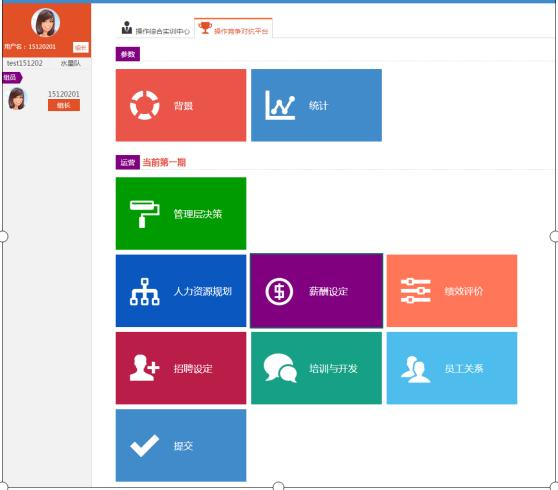Click the purple group members tag
Viewport: 558px width, 490px height.
pyautogui.click(x=12, y=77)
